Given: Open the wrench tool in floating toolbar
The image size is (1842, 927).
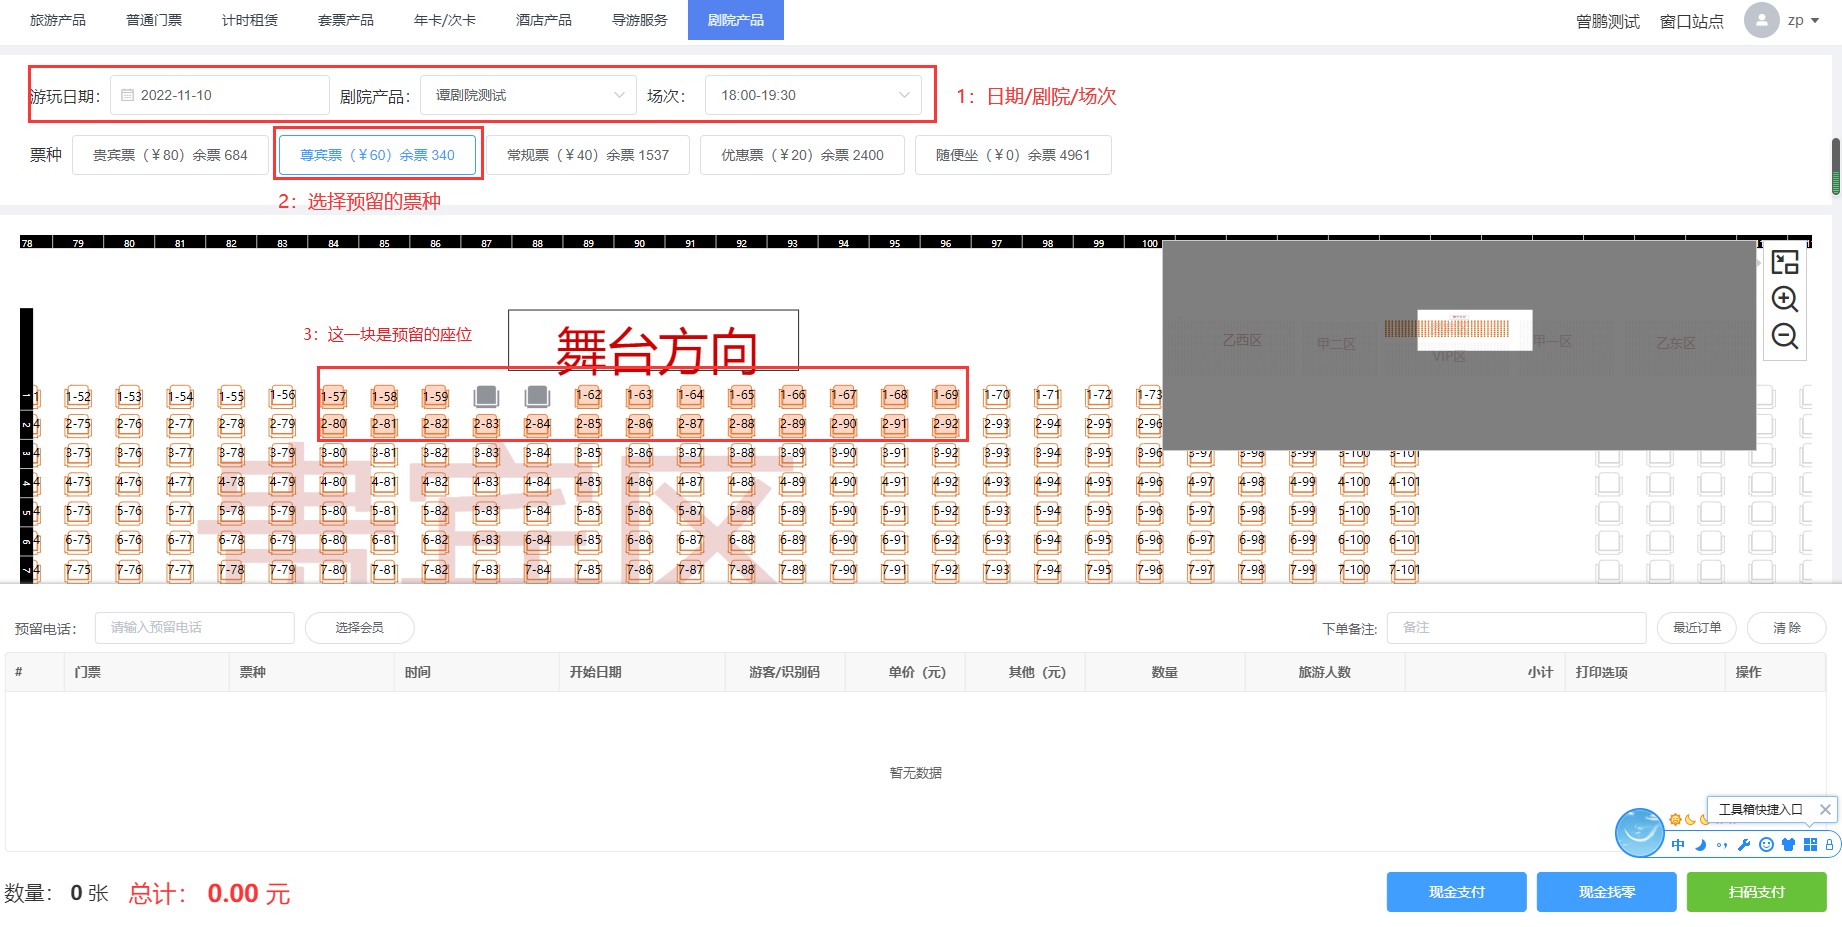Looking at the screenshot, I should coord(1744,845).
